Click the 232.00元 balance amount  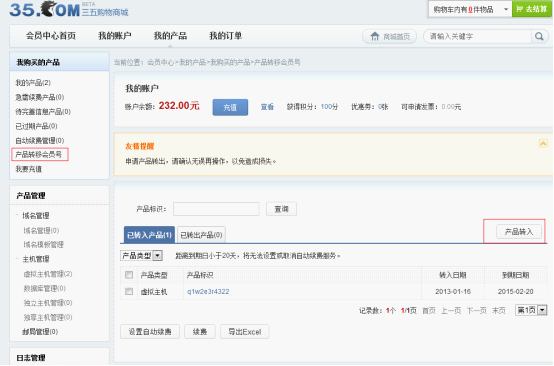179,106
